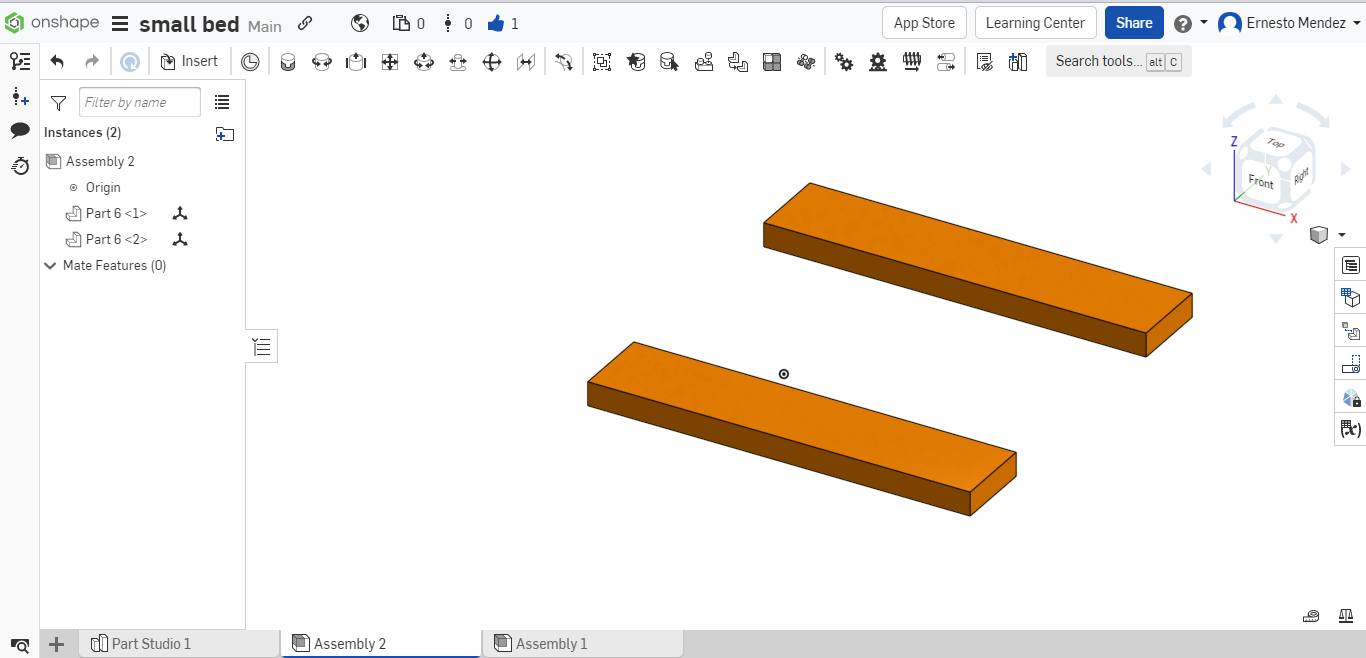This screenshot has width=1366, height=658.
Task: Open the BOM panel on the right
Action: pos(1350,264)
